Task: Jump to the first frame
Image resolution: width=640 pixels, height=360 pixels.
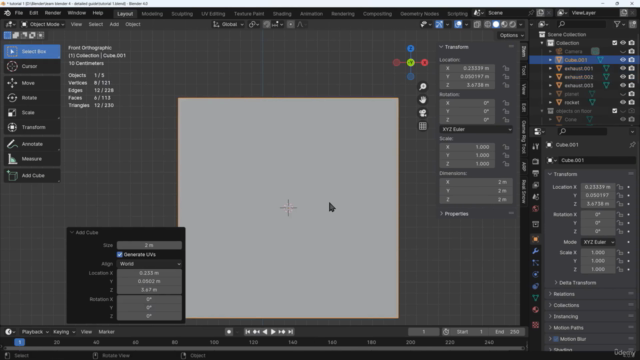Action: [x=247, y=332]
